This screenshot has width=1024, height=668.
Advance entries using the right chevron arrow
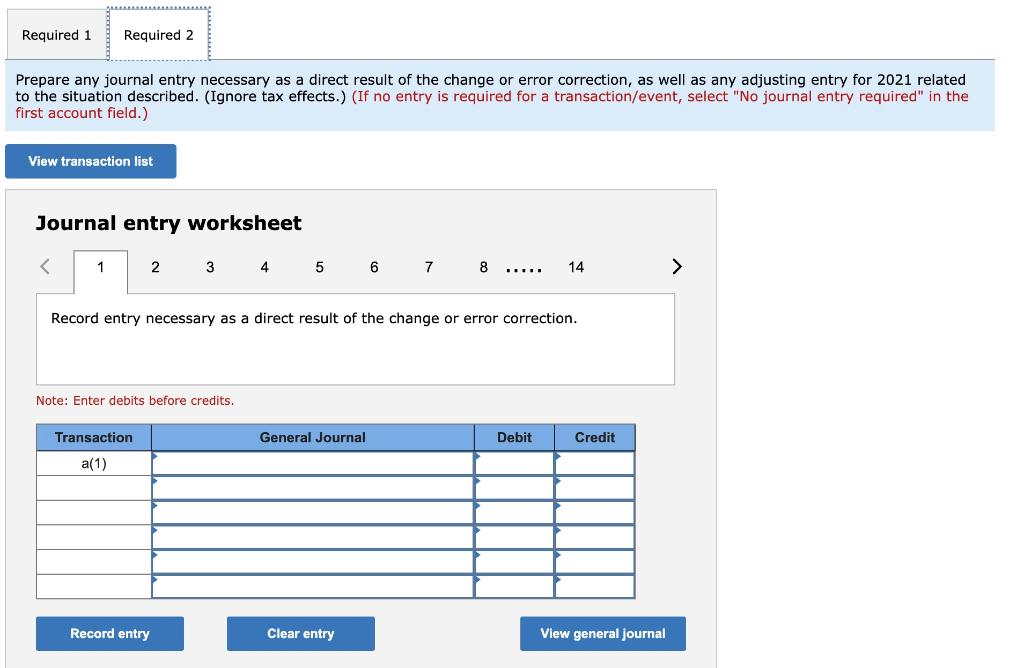(675, 266)
